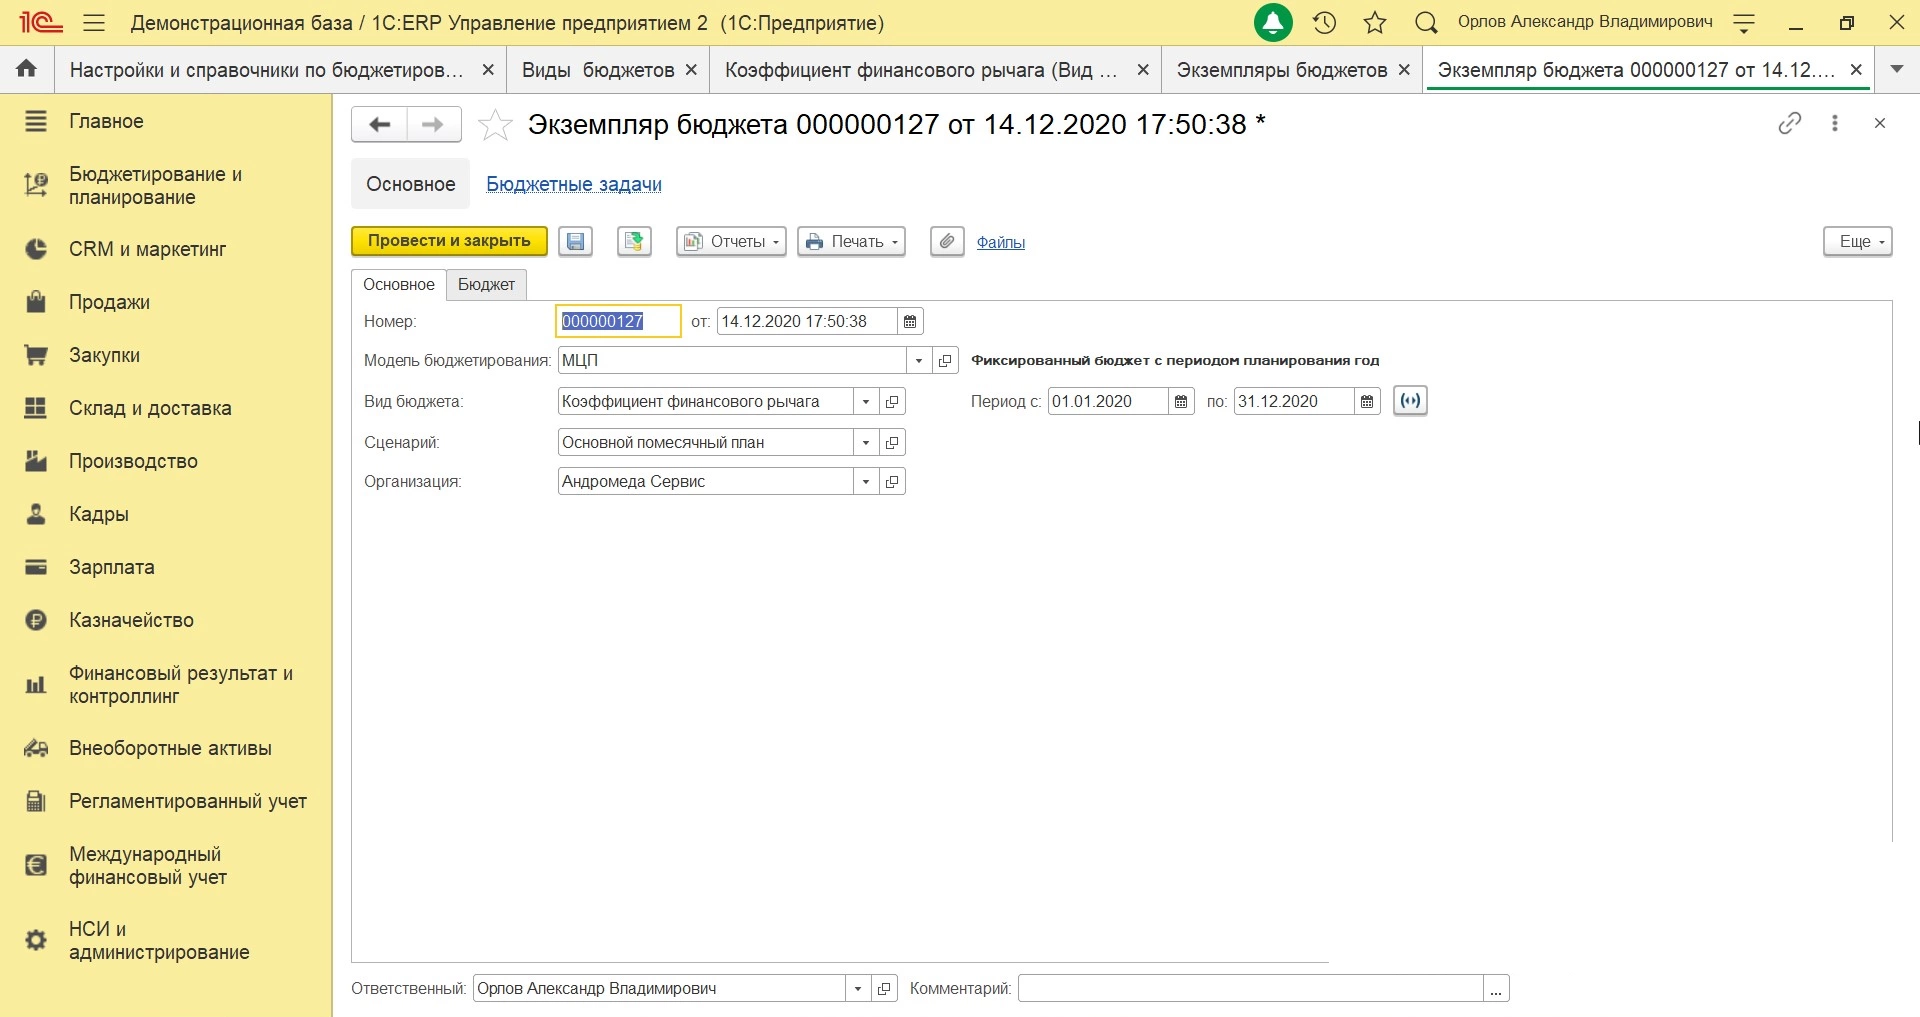Open calendar for period end date

coord(1367,401)
